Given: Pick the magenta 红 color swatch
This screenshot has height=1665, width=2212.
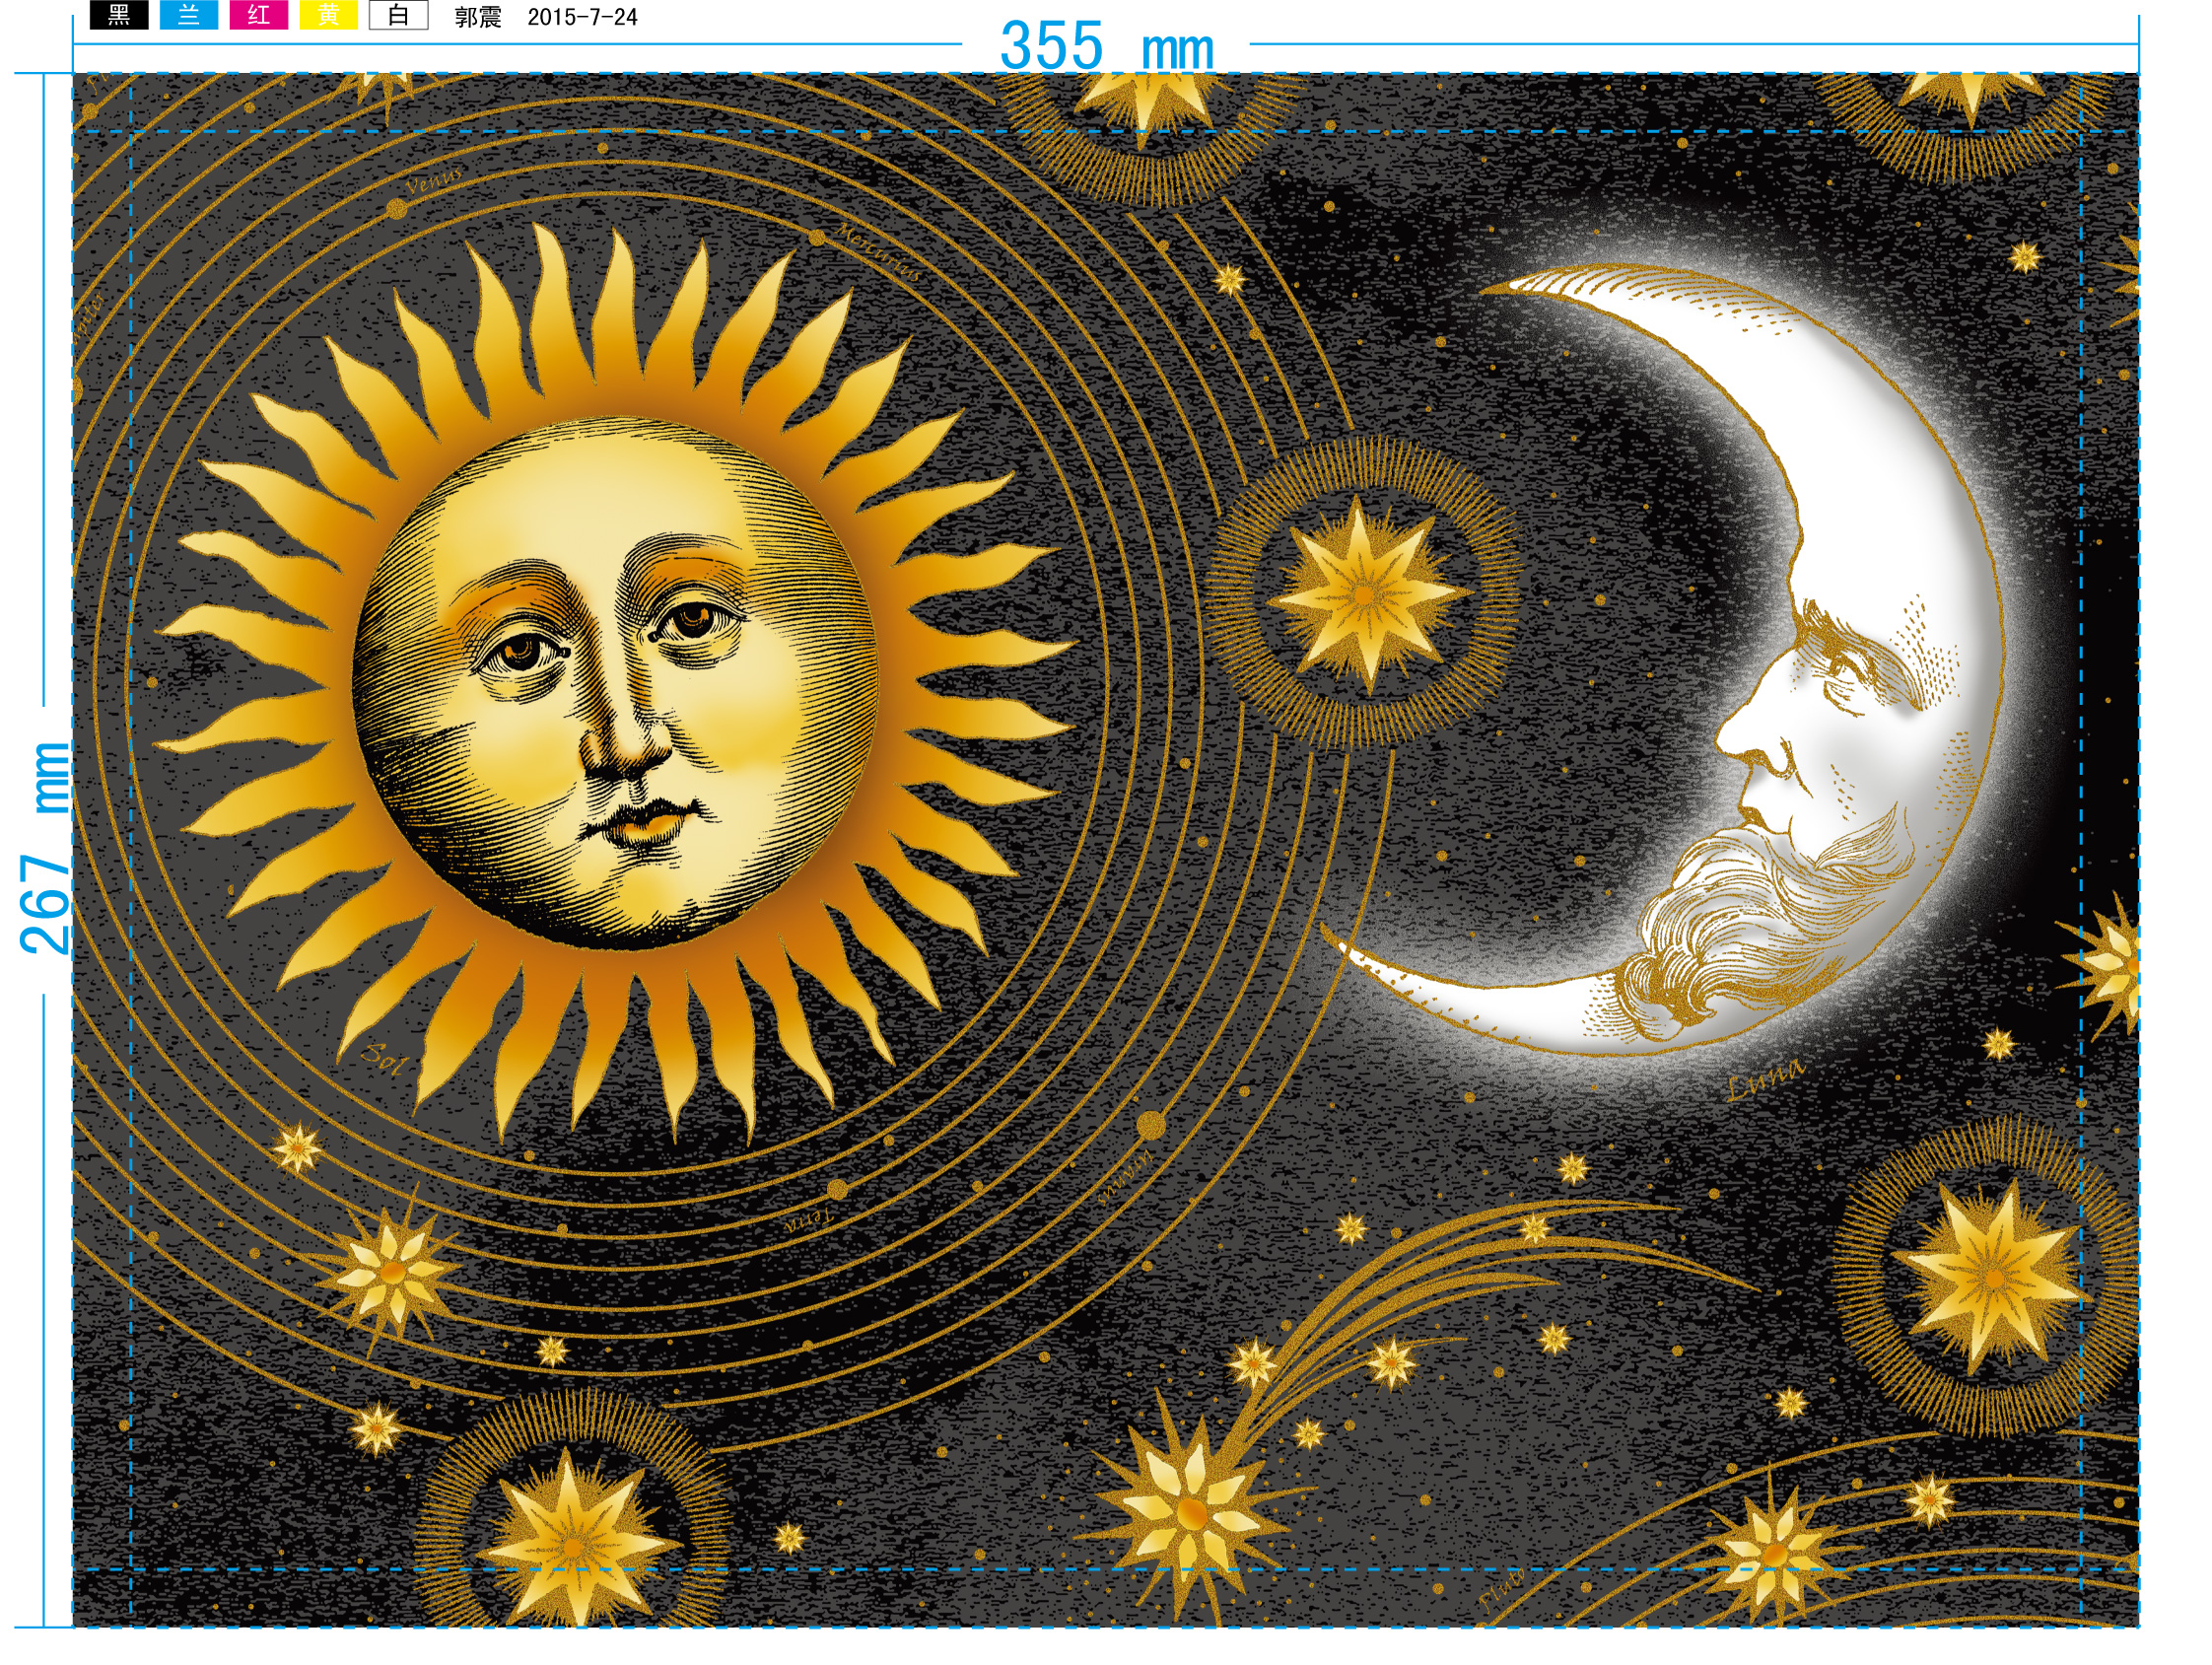Looking at the screenshot, I should click(258, 15).
